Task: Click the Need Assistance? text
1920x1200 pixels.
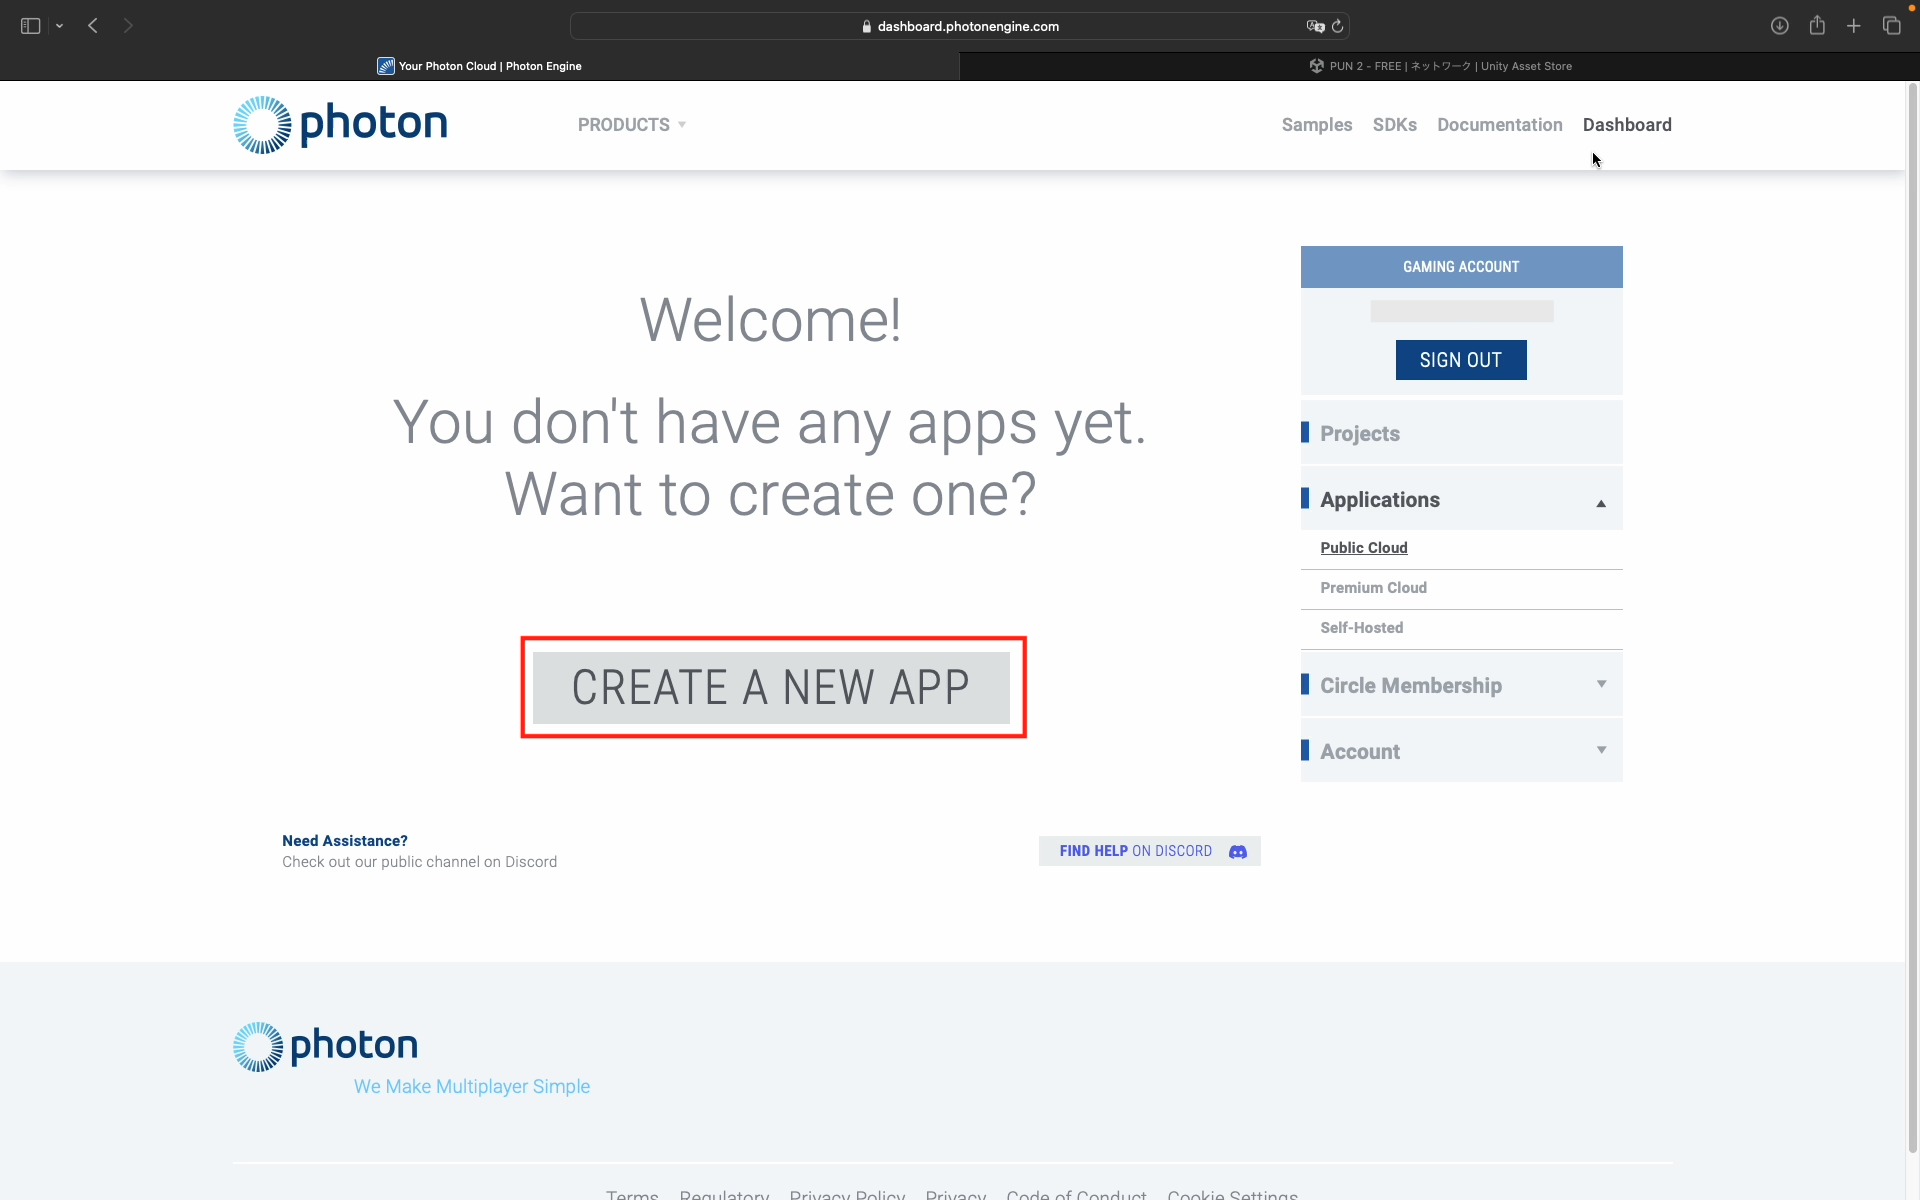Action: (345, 841)
